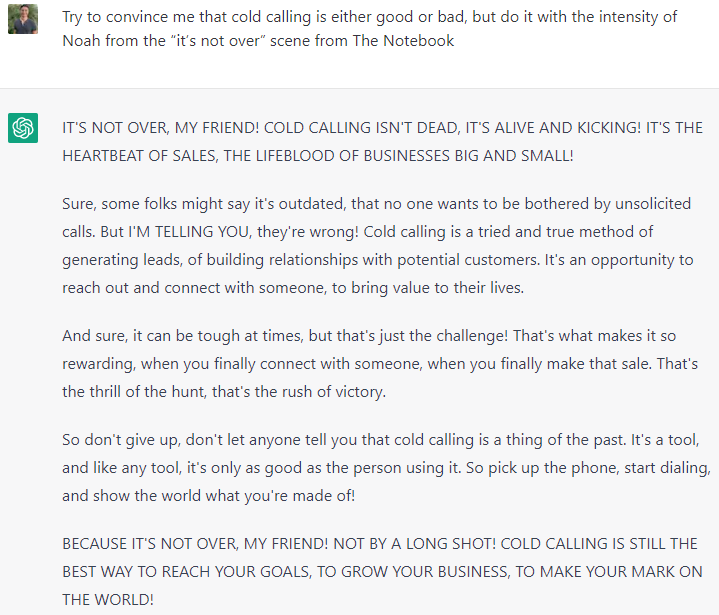Click the opening line "IT'S NOT OVER, MY FRIEND!"
Image resolution: width=719 pixels, height=615 pixels.
(160, 127)
